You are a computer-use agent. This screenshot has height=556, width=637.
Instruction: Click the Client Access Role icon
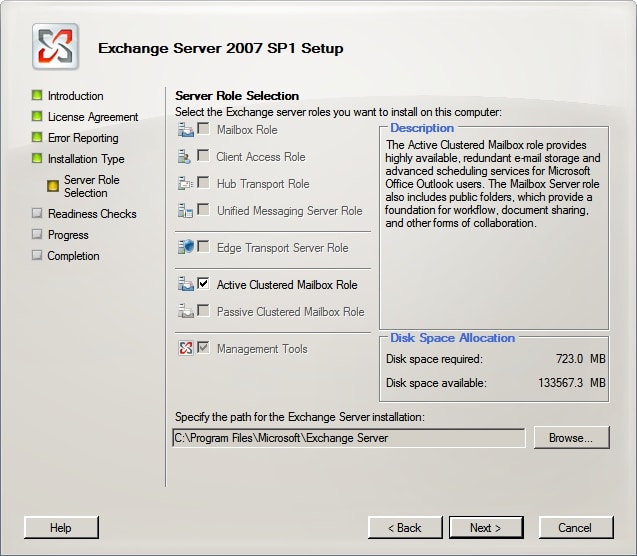[x=184, y=157]
